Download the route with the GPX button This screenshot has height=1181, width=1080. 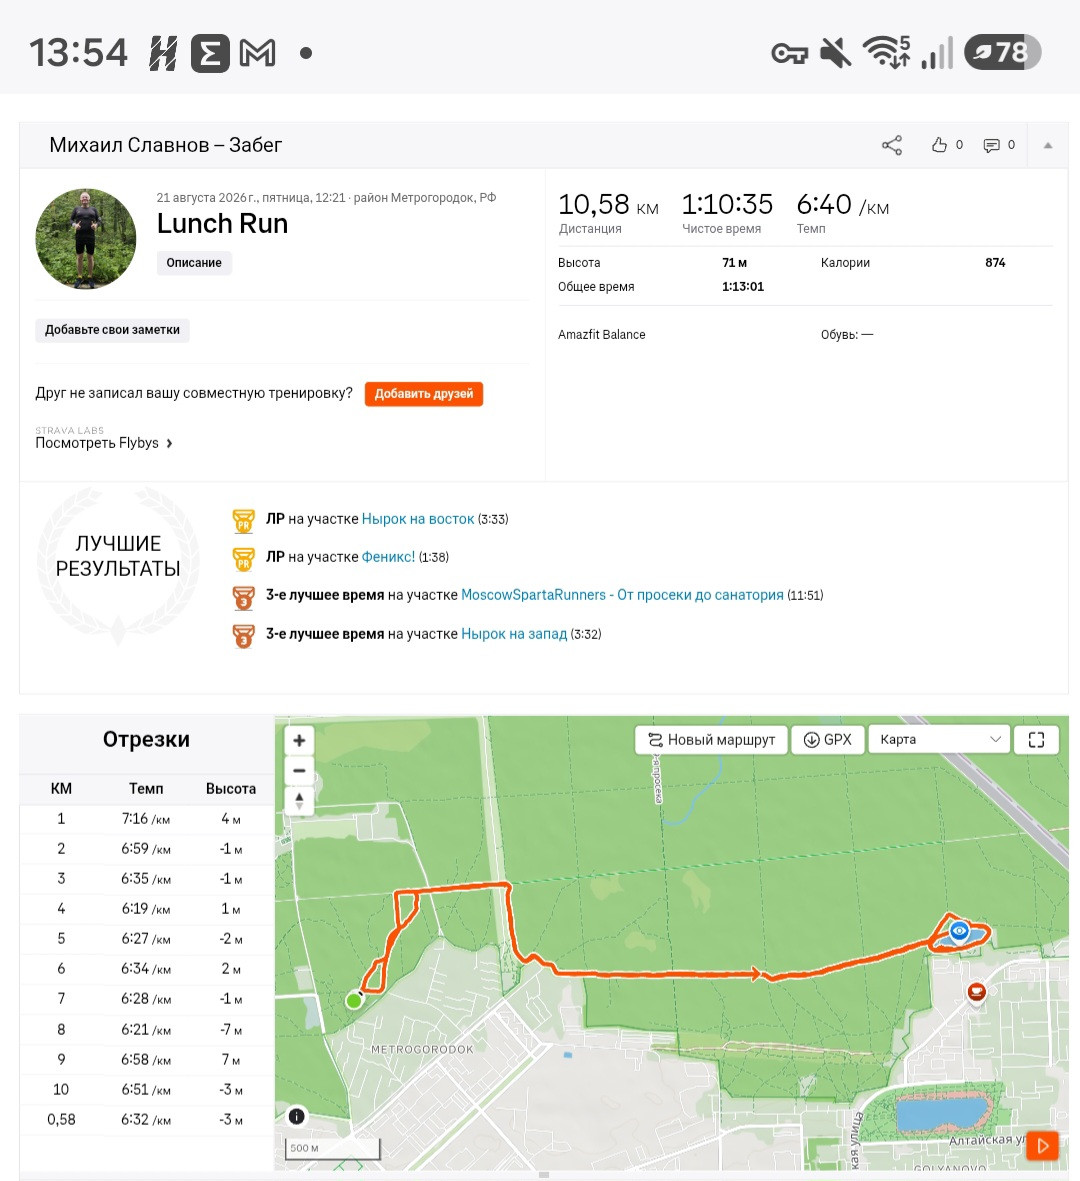click(x=827, y=740)
